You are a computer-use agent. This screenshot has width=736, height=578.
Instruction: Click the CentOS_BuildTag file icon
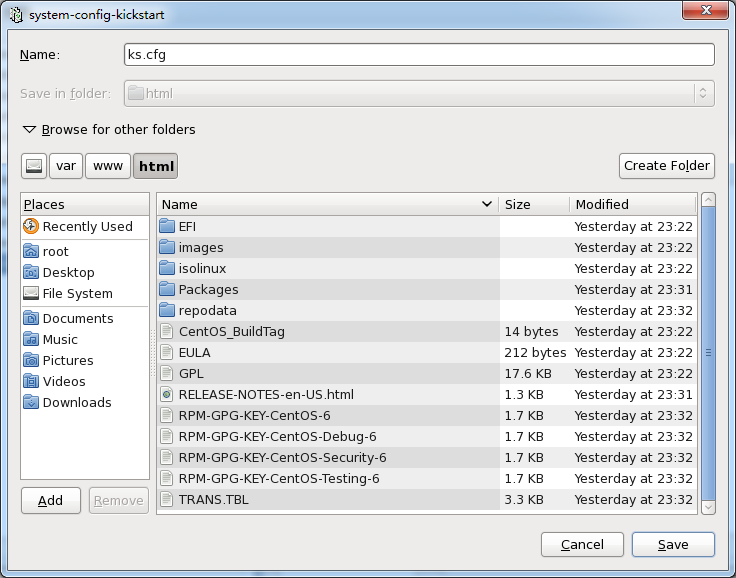(167, 331)
